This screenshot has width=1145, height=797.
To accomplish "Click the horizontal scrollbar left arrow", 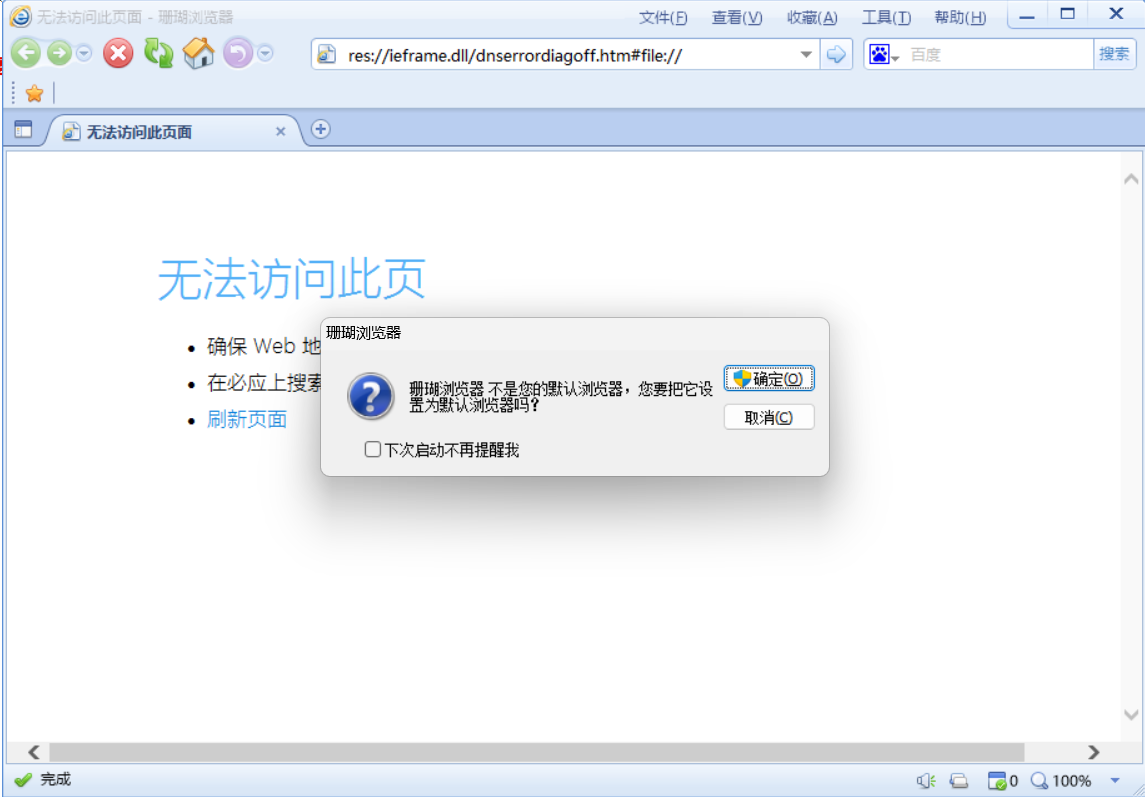I will click(x=34, y=752).
